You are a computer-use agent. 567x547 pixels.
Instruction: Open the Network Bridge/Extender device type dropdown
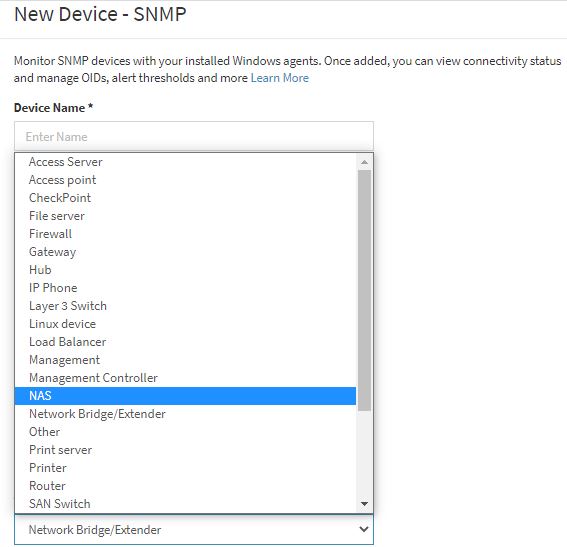[194, 530]
